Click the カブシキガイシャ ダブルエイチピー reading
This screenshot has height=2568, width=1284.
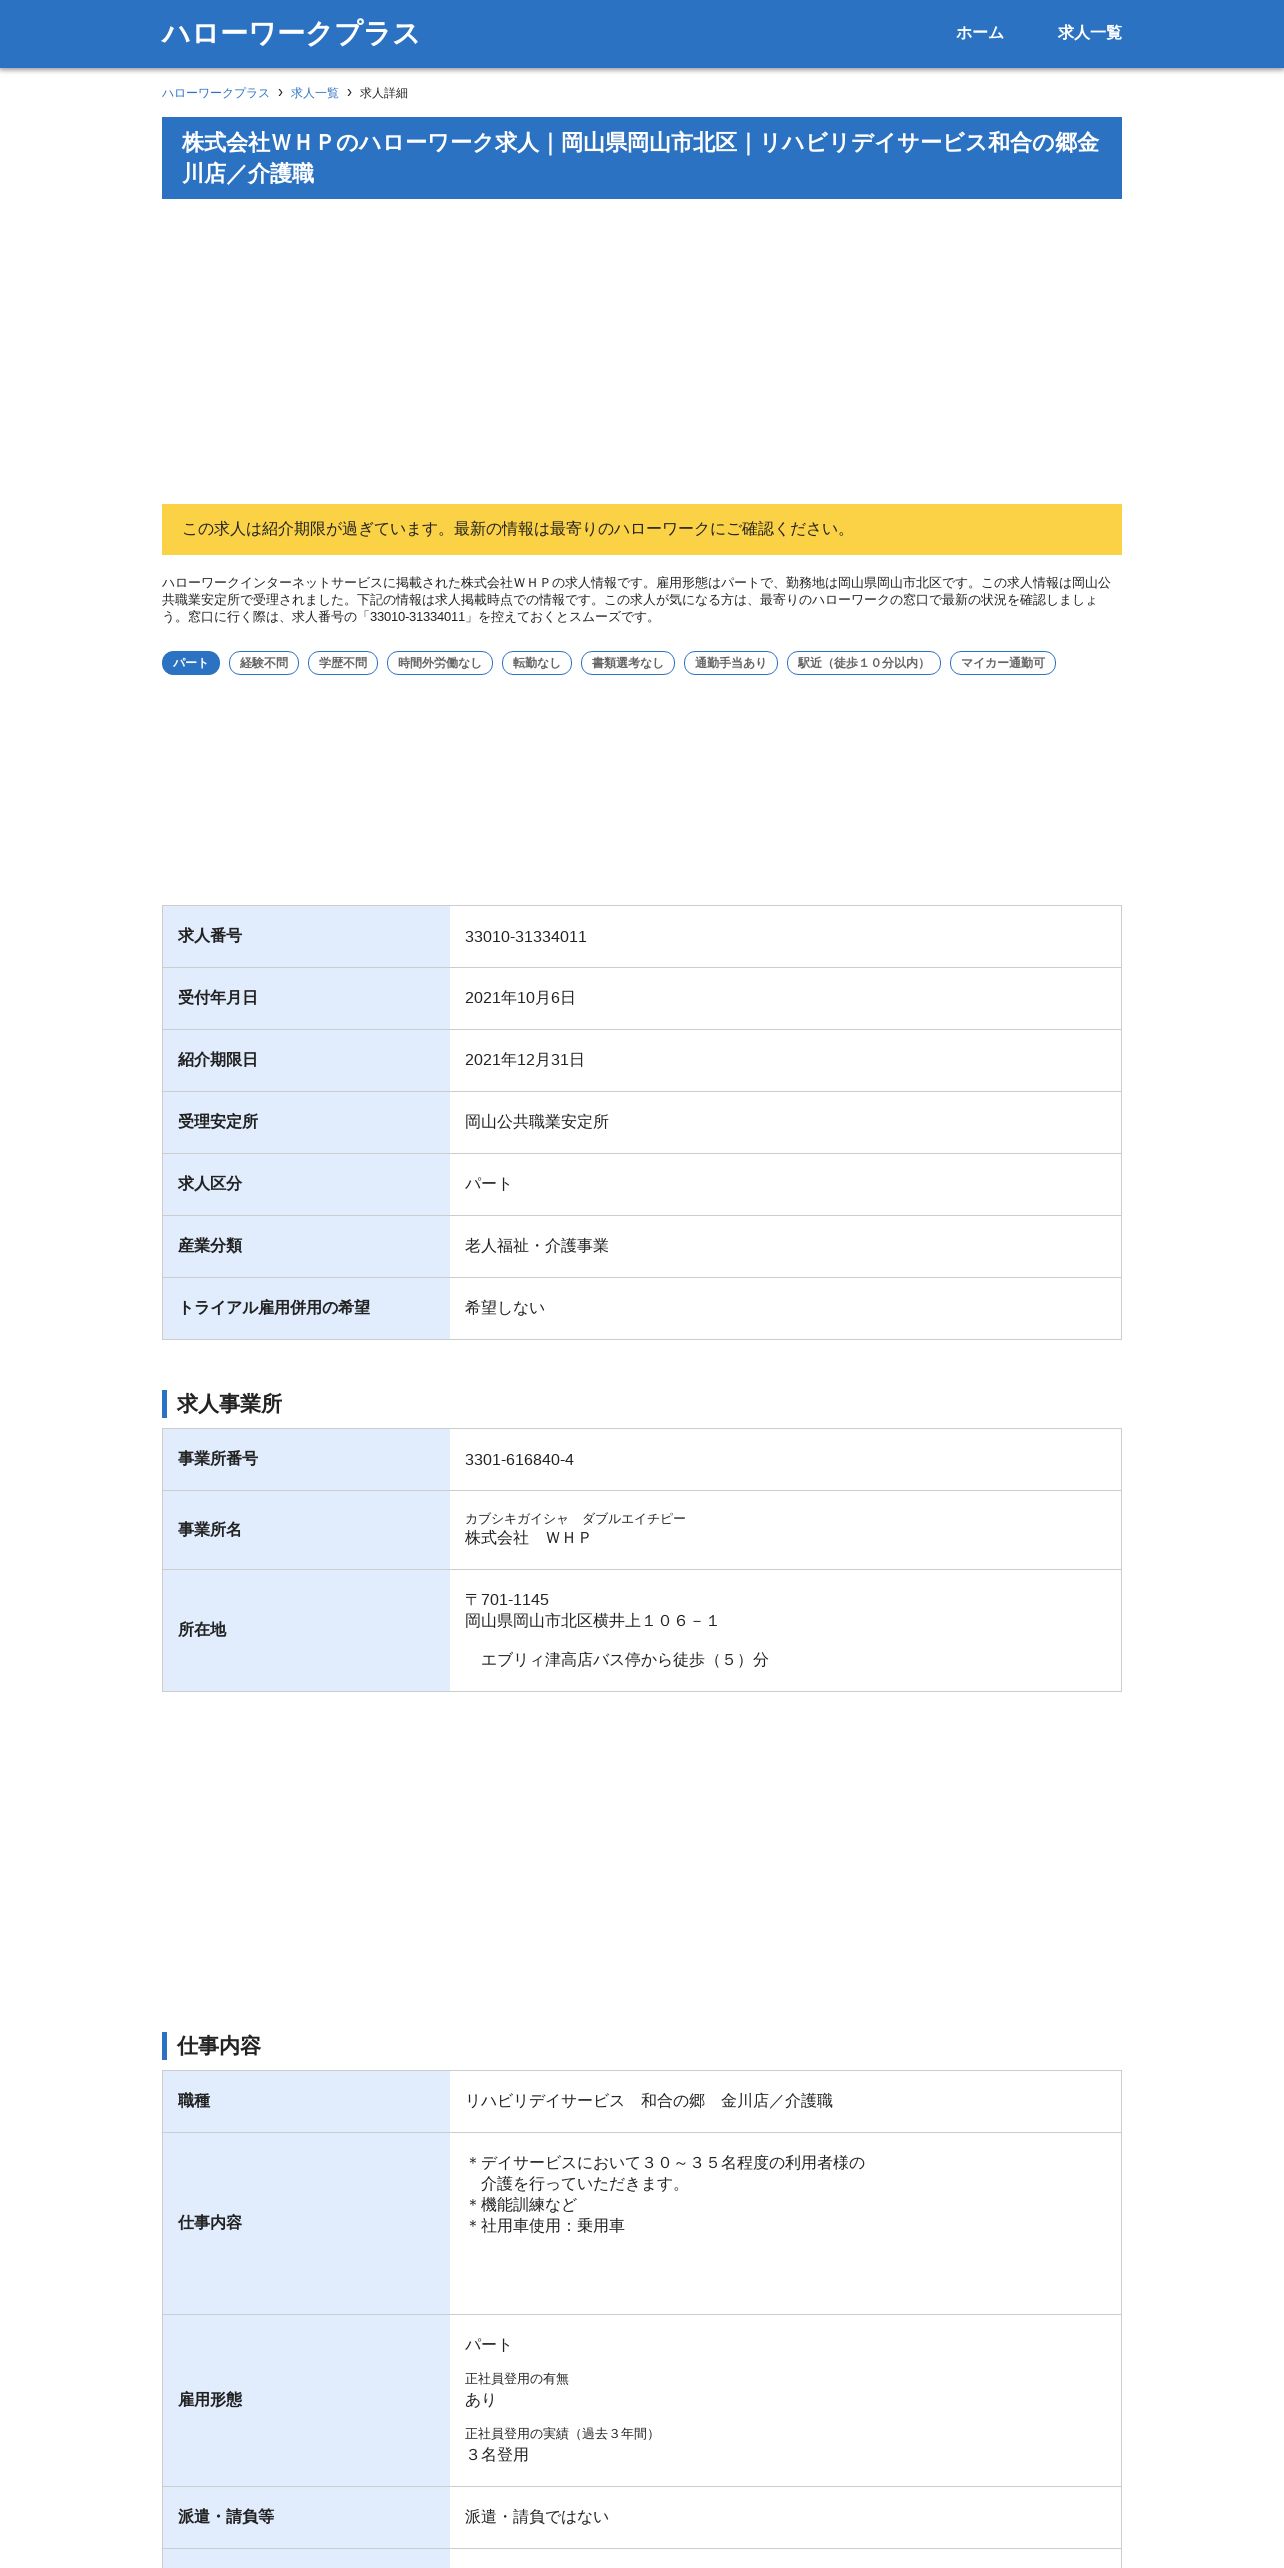tap(576, 1519)
